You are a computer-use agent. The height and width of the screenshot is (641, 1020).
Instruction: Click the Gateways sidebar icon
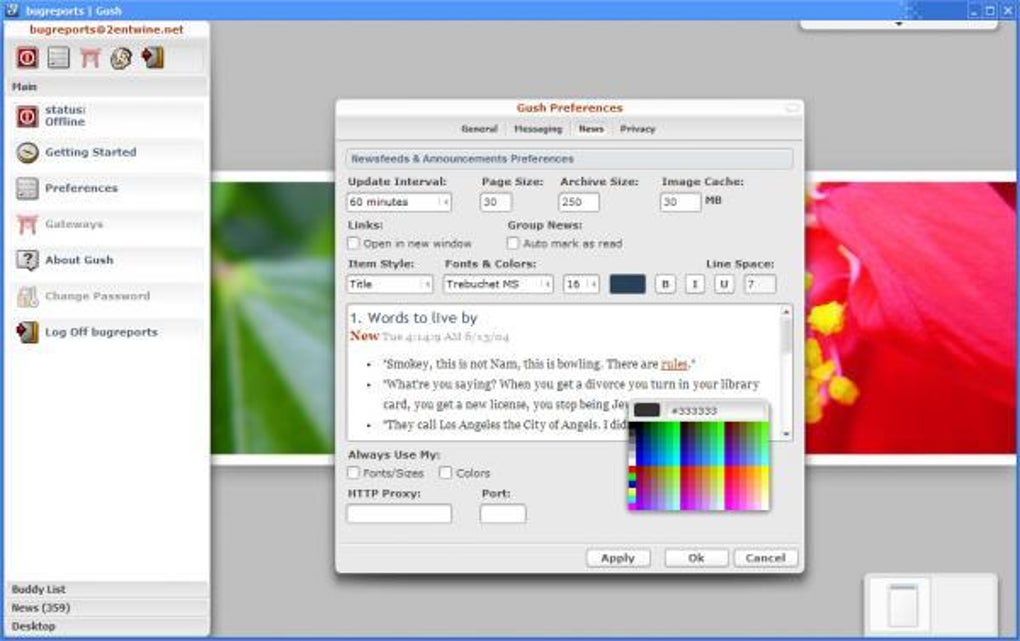(x=27, y=225)
